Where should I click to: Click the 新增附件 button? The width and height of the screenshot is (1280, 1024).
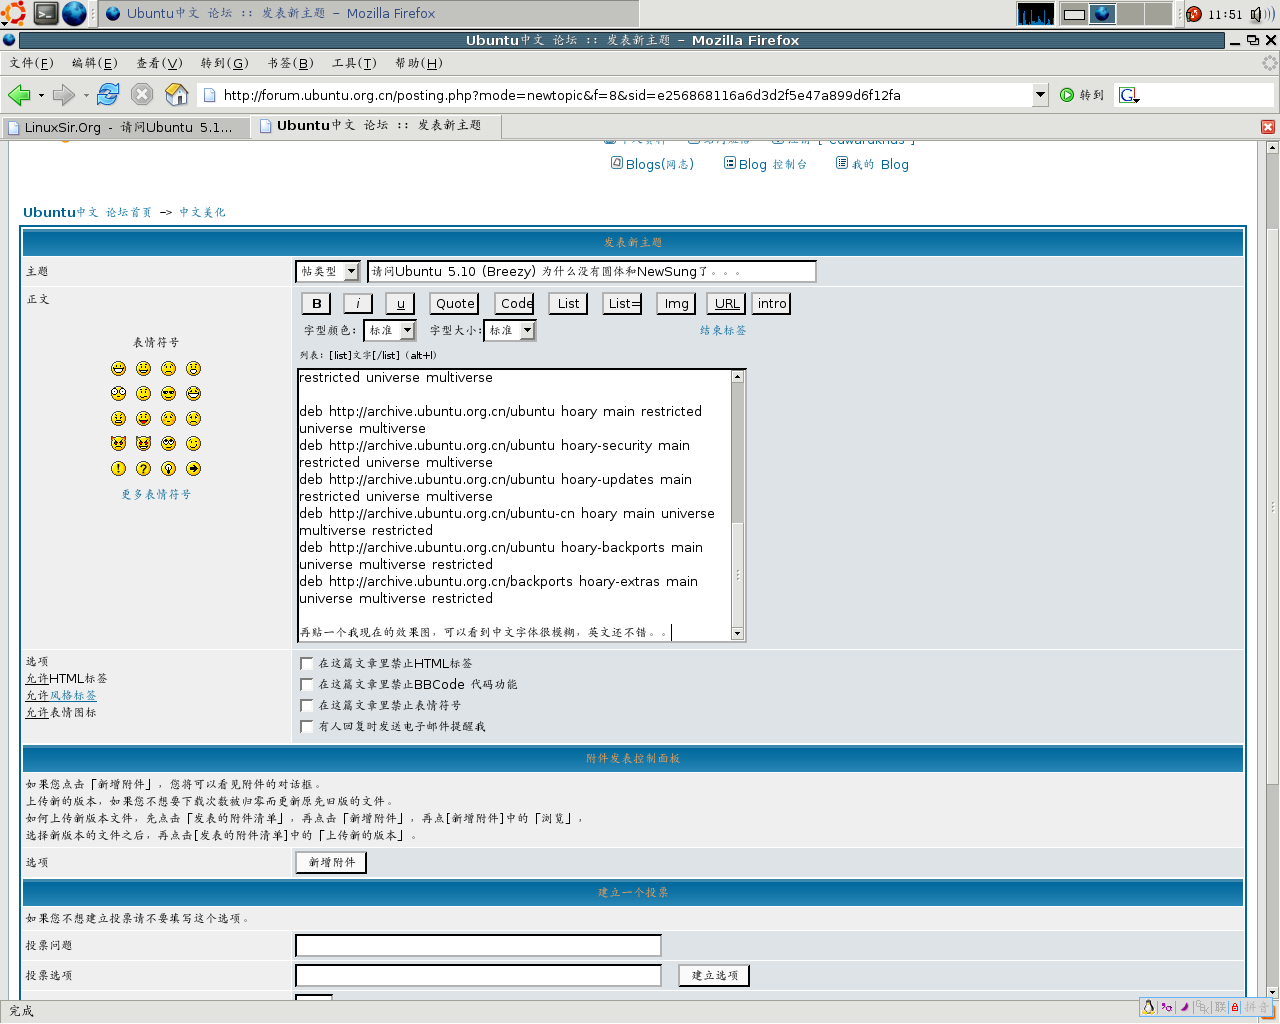[x=332, y=862]
